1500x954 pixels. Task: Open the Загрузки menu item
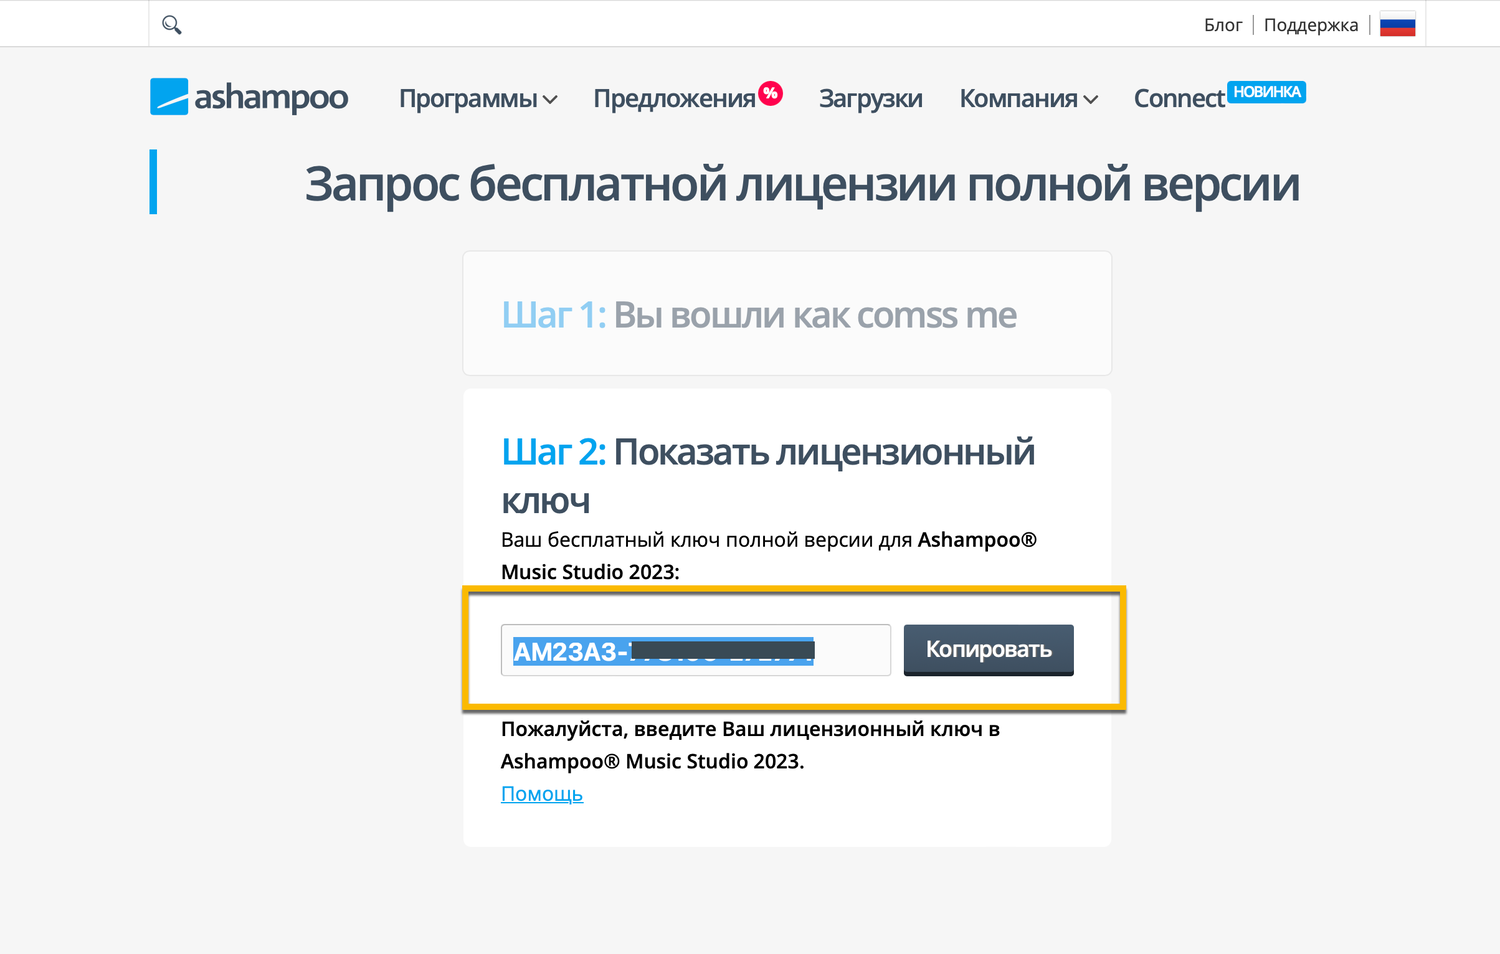[x=871, y=98]
